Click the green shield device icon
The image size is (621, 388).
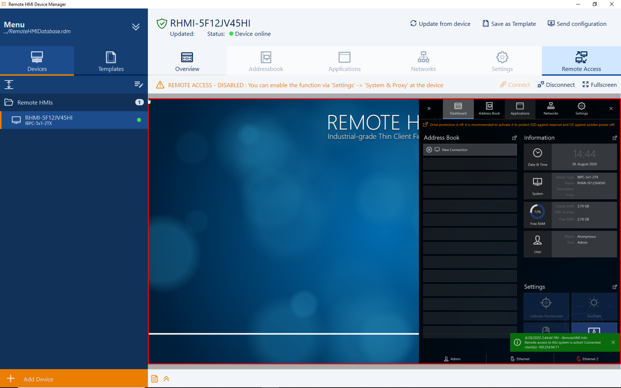click(x=162, y=24)
